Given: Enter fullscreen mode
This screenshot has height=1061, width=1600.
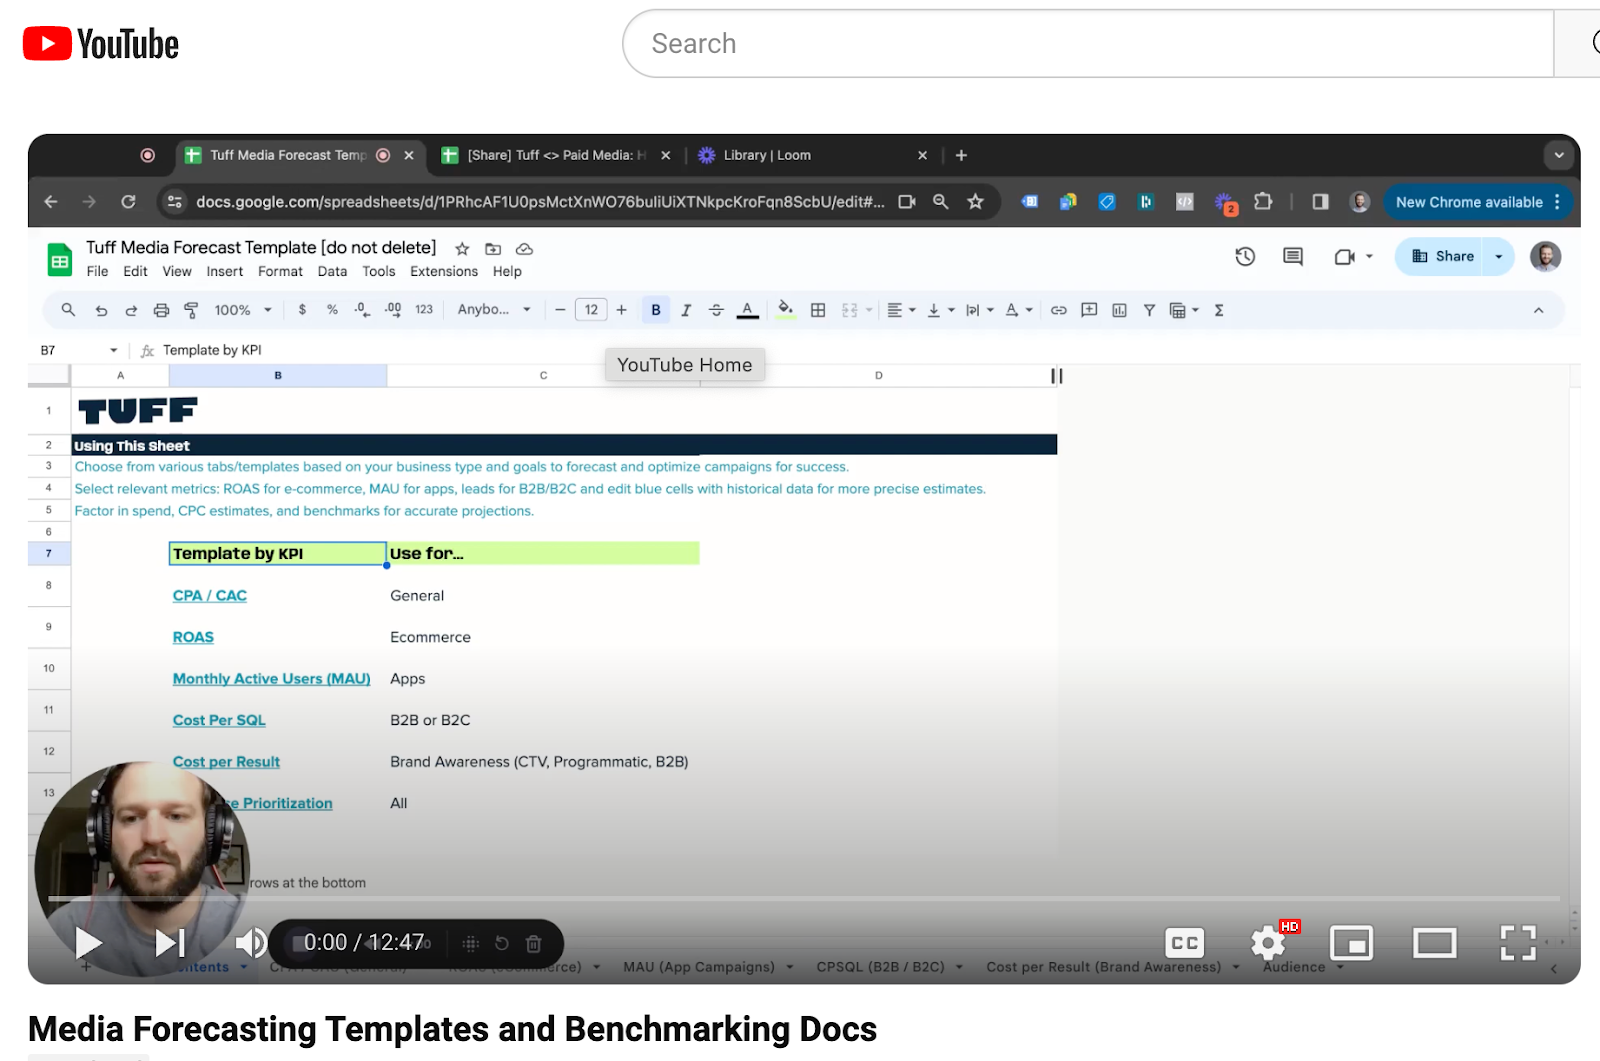Looking at the screenshot, I should pos(1517,942).
